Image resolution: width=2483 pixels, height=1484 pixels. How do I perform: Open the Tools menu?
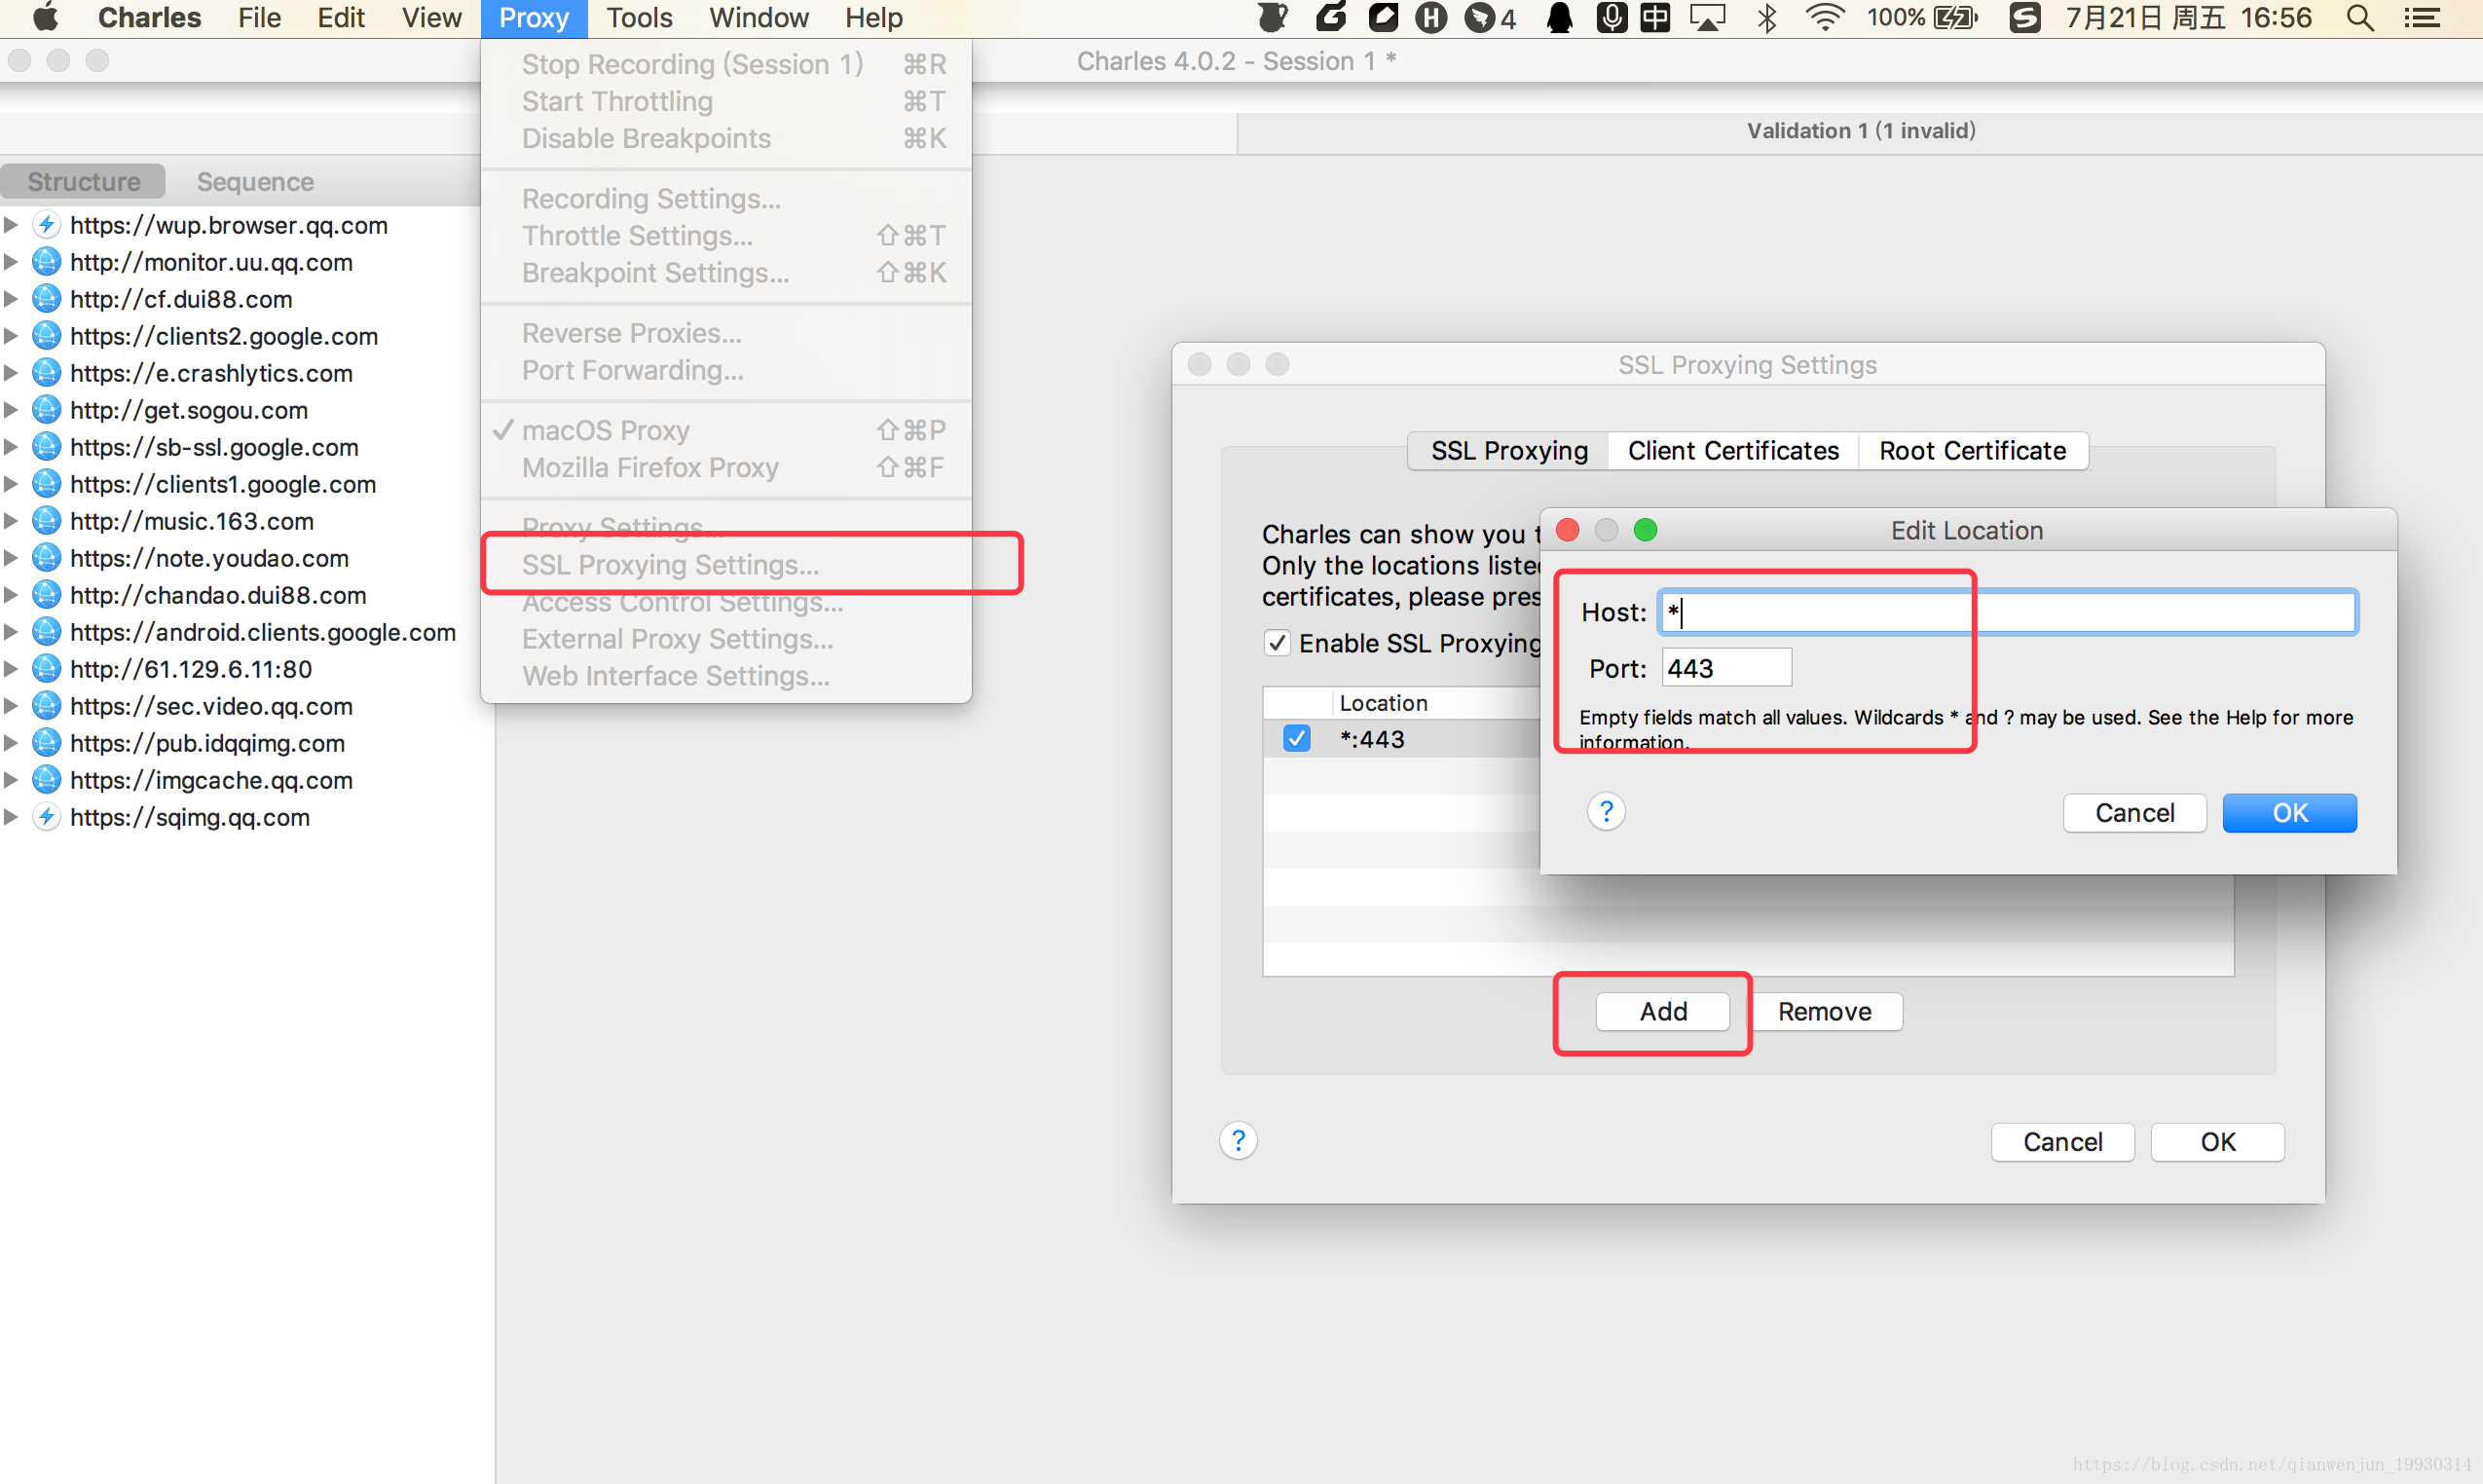pos(639,18)
